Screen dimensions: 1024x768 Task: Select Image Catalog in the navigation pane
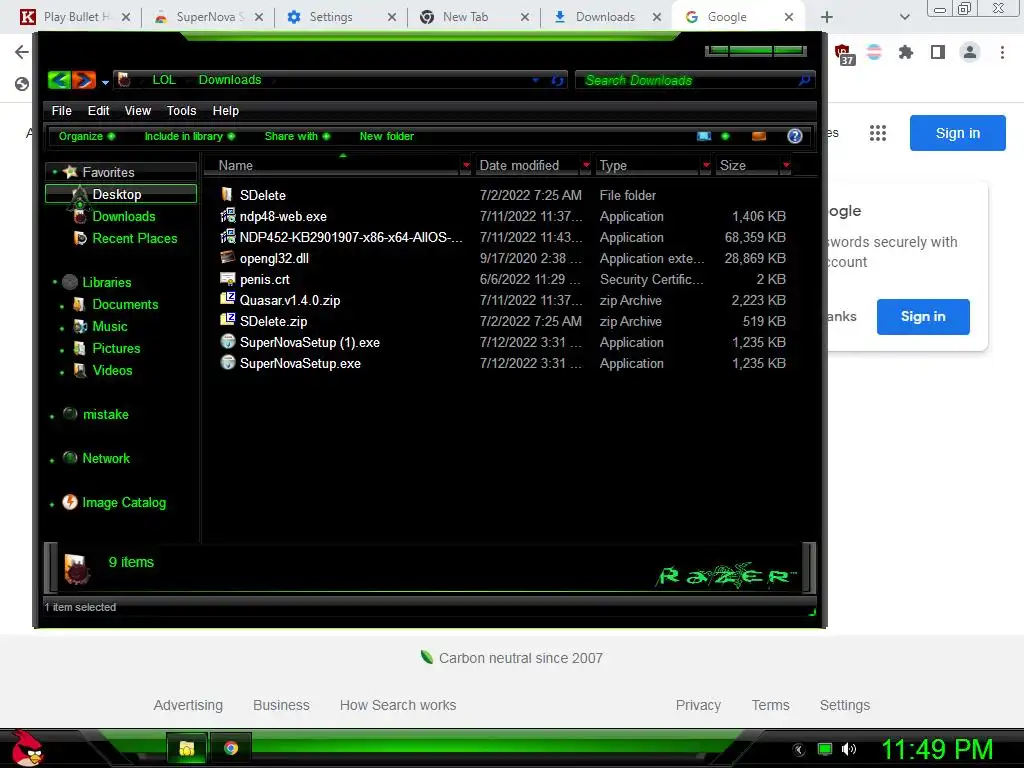pos(123,502)
